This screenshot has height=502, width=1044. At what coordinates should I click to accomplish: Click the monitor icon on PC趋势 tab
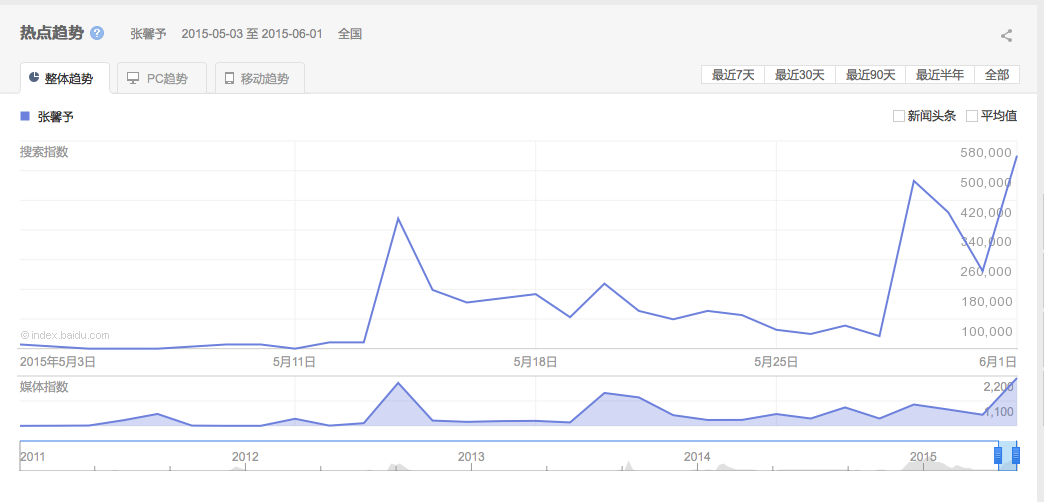[133, 78]
